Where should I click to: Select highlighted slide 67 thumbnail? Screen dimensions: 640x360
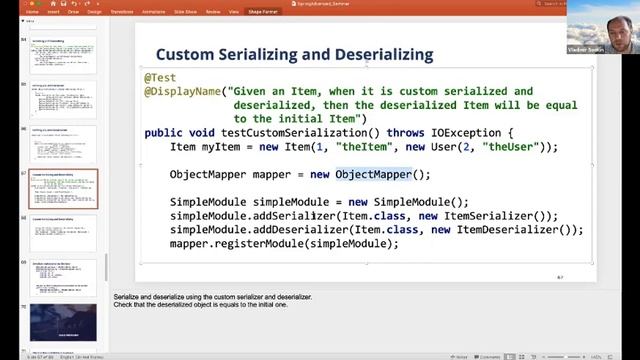tap(63, 189)
